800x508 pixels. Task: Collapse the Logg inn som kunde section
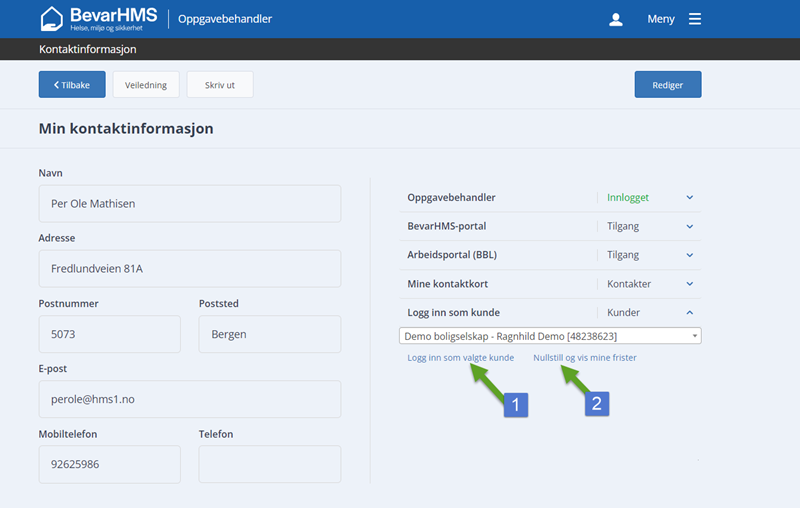(x=690, y=313)
